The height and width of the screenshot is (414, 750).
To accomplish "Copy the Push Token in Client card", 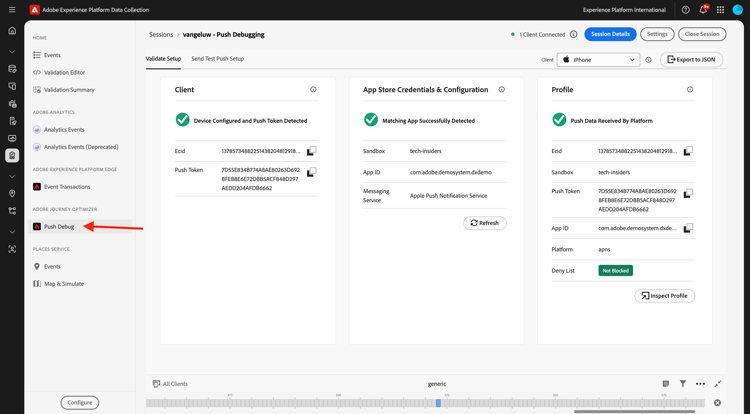I will coord(311,171).
